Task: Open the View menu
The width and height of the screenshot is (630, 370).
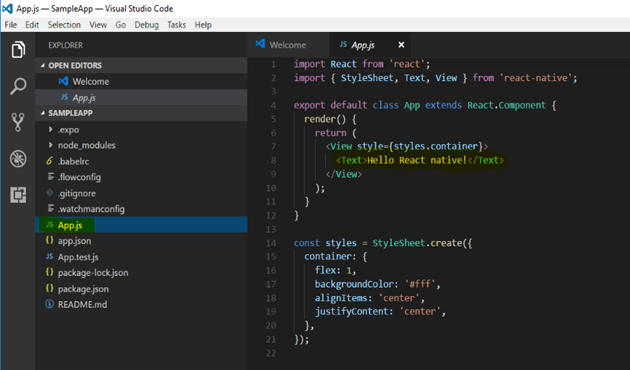Action: (98, 25)
